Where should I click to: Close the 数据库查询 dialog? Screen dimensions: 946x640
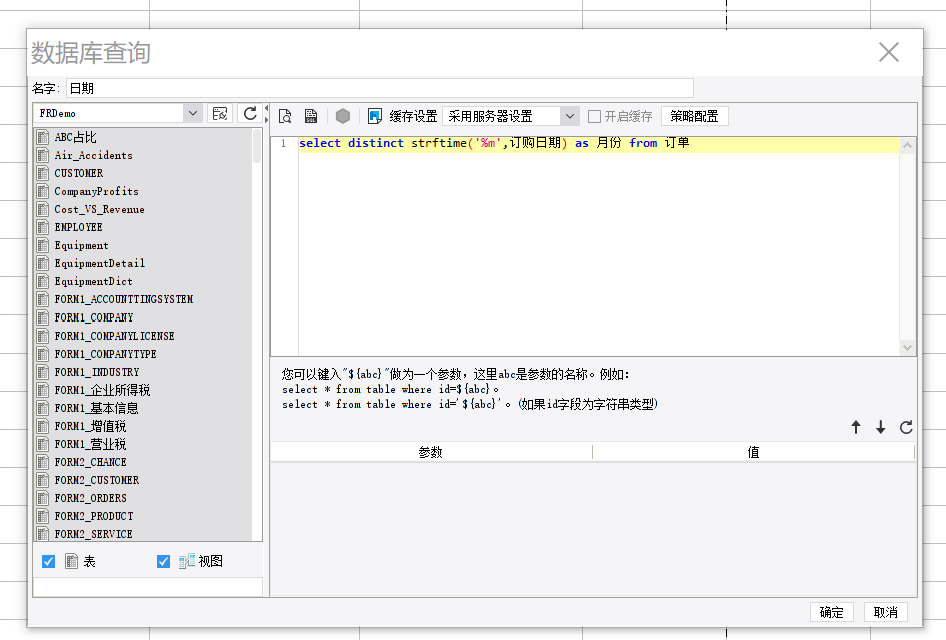point(889,52)
